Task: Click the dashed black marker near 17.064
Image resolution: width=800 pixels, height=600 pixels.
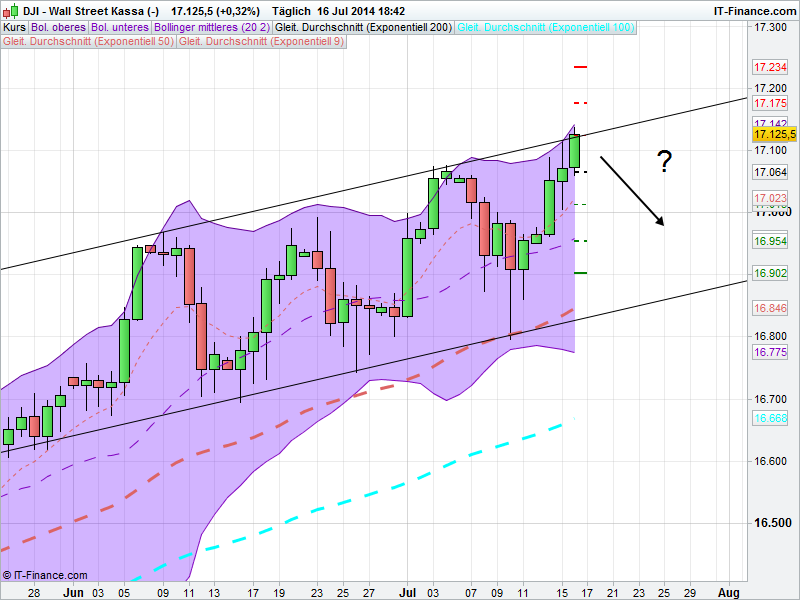Action: pos(580,172)
